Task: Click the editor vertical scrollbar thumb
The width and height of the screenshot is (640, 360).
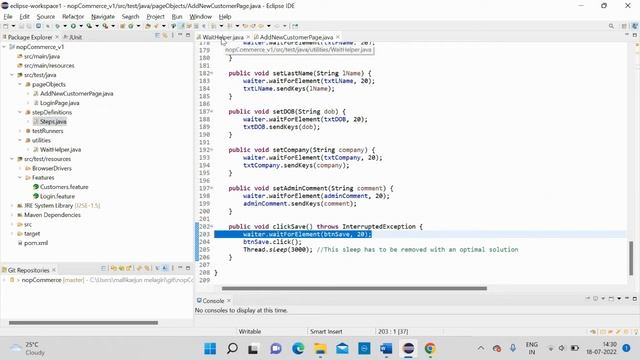Action: [631, 258]
